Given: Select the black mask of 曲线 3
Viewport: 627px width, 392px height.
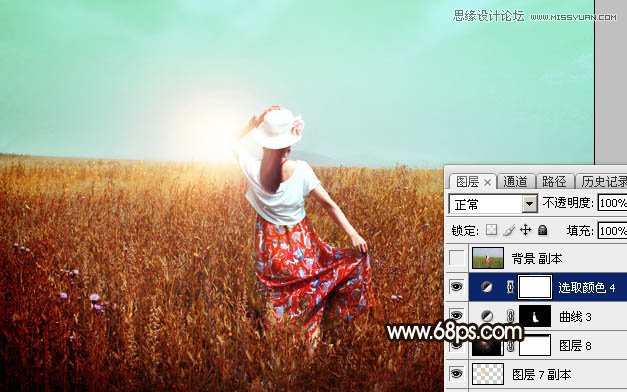Looking at the screenshot, I should tap(535, 316).
